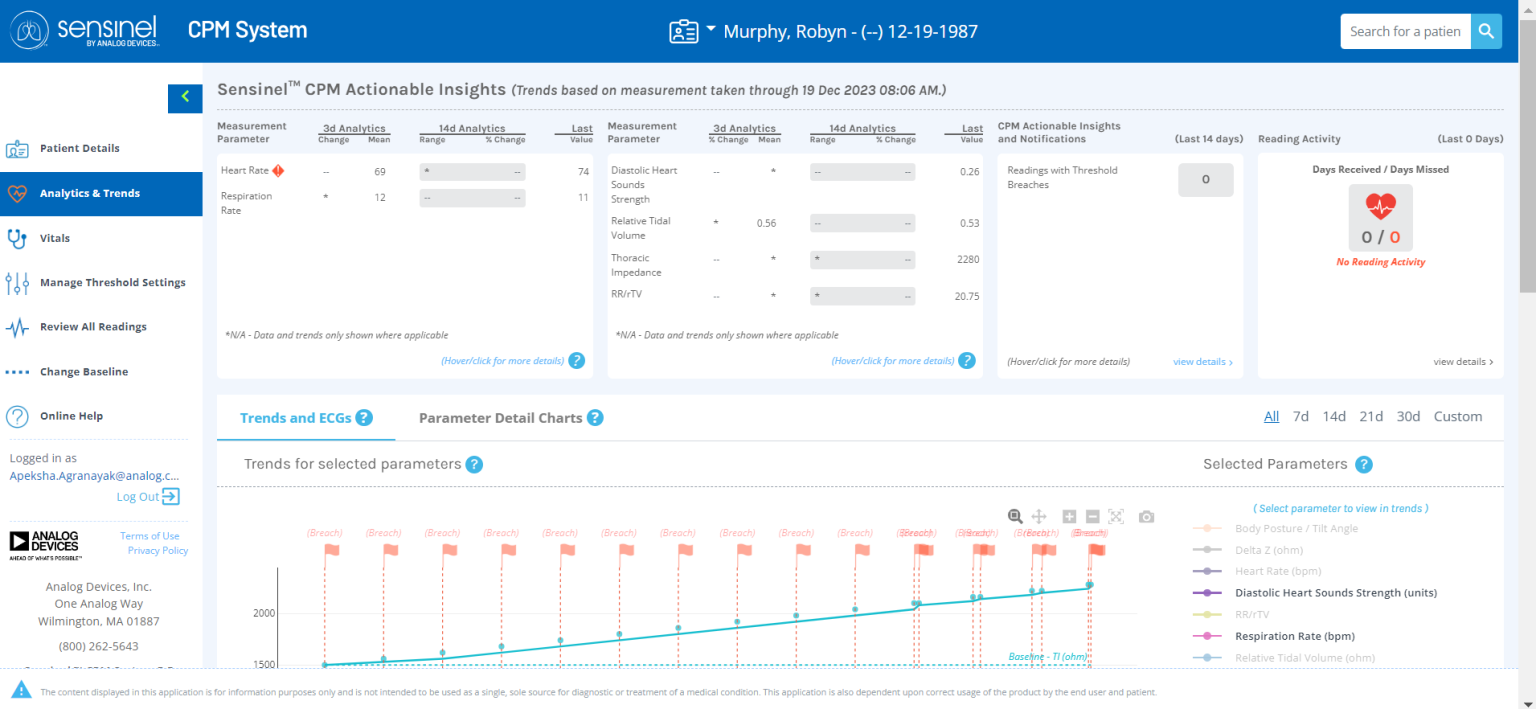Collapse the sidebar with the green chevron
Screen dimensions: 1536x709
tap(185, 97)
